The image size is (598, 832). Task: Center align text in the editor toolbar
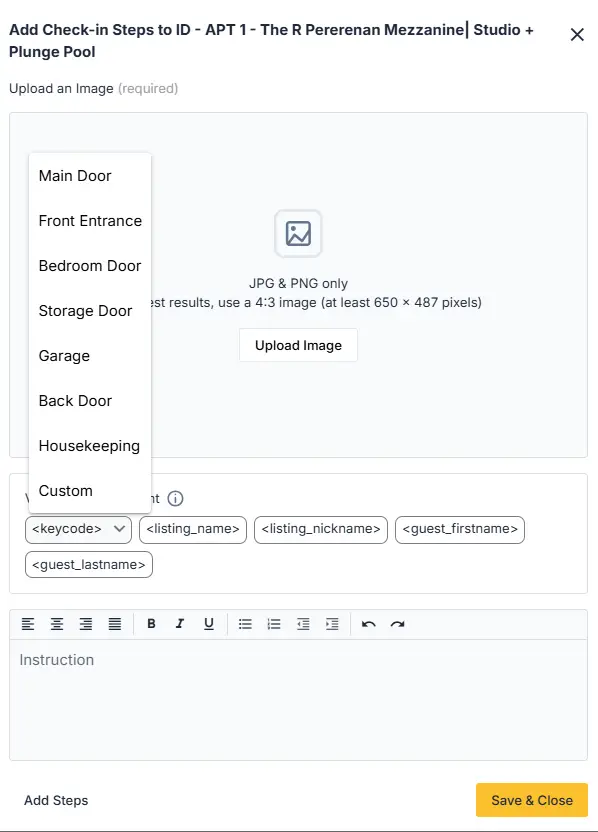57,624
